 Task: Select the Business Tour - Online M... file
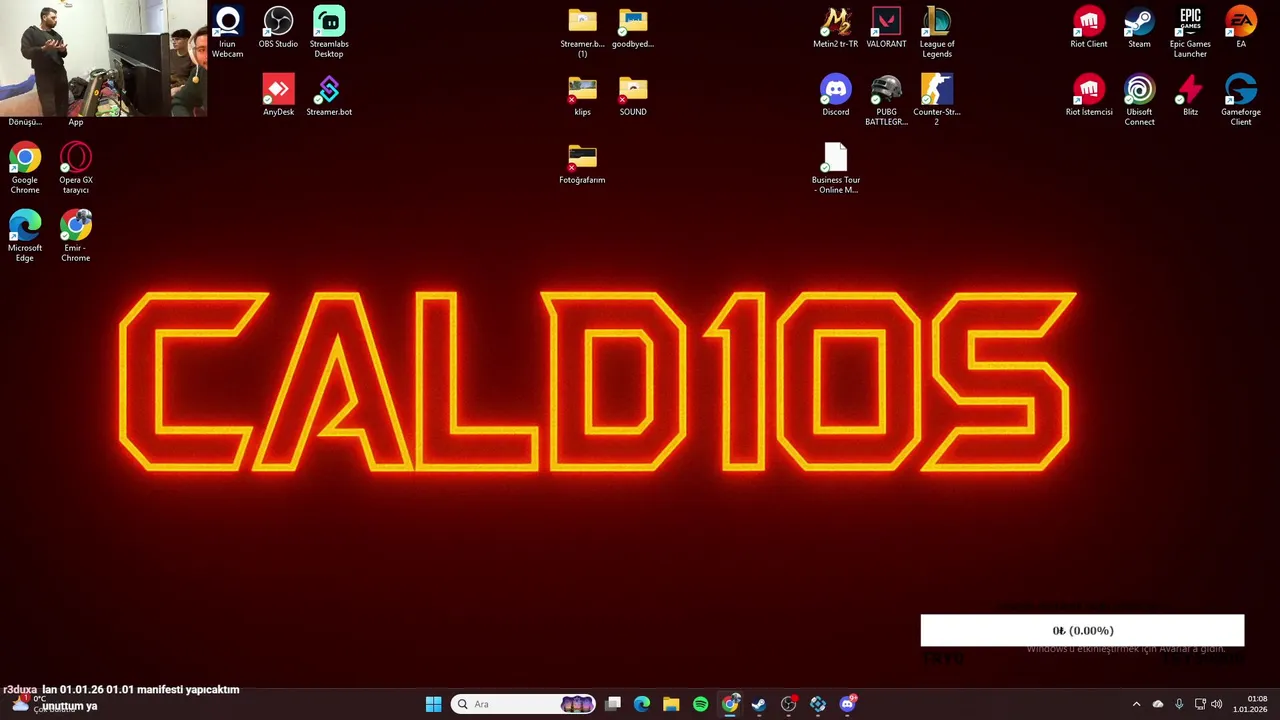pos(836,169)
